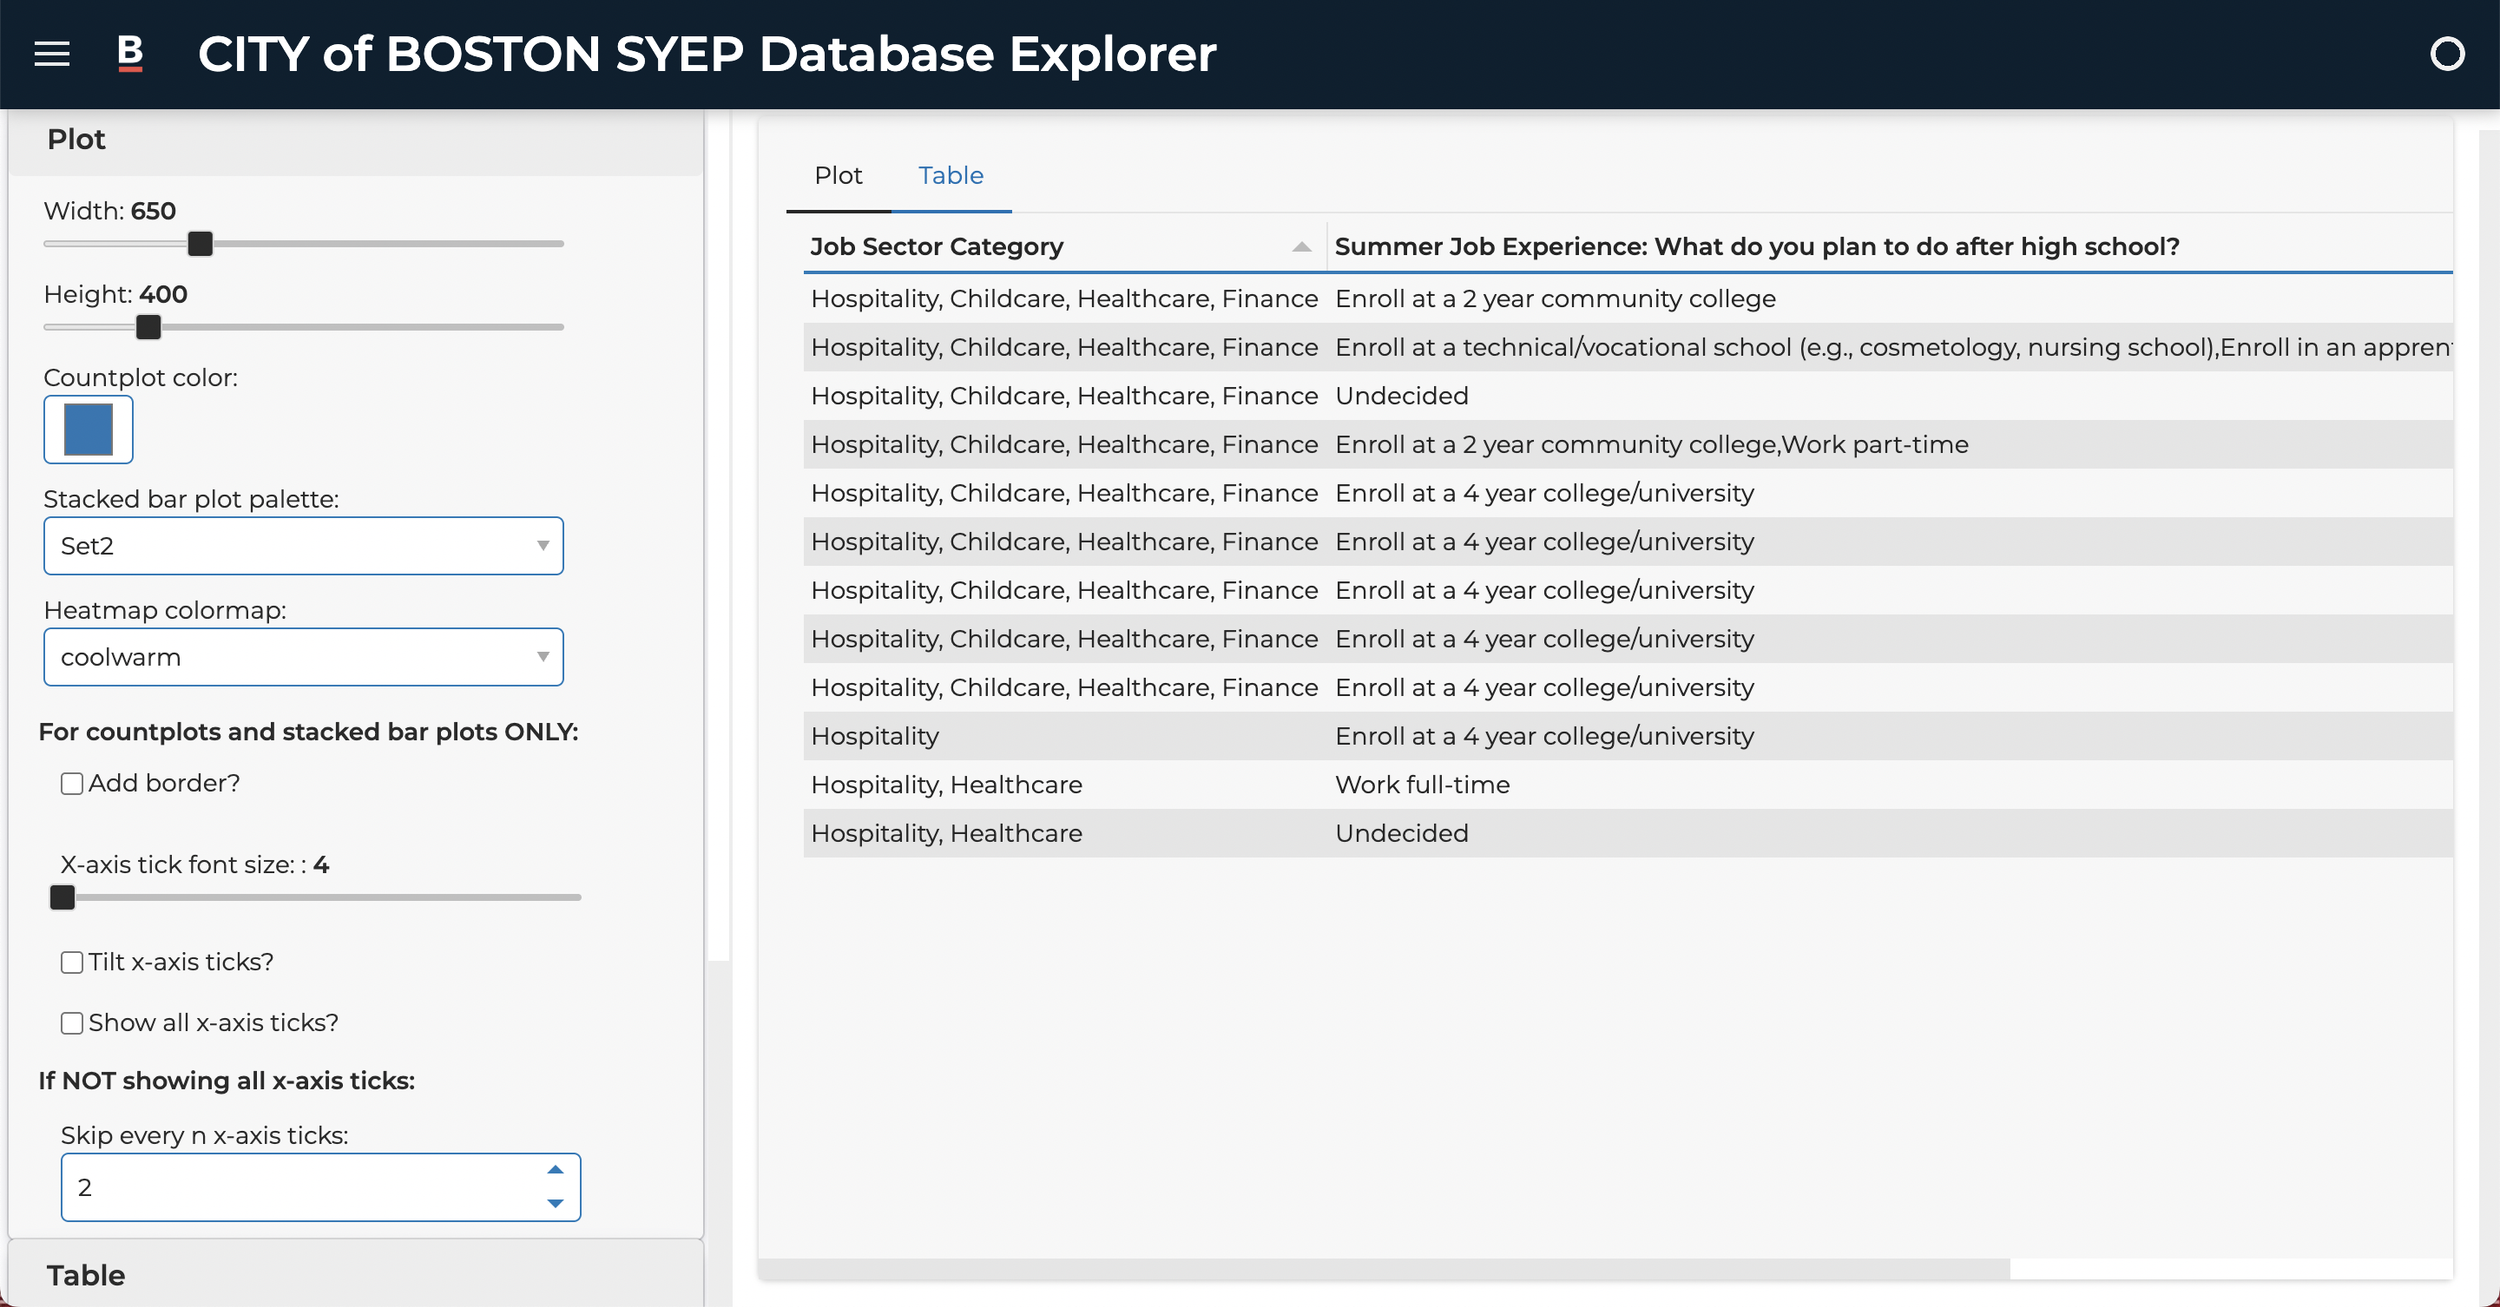2500x1307 pixels.
Task: Decrement the skip x-axis ticks value
Action: [x=555, y=1203]
